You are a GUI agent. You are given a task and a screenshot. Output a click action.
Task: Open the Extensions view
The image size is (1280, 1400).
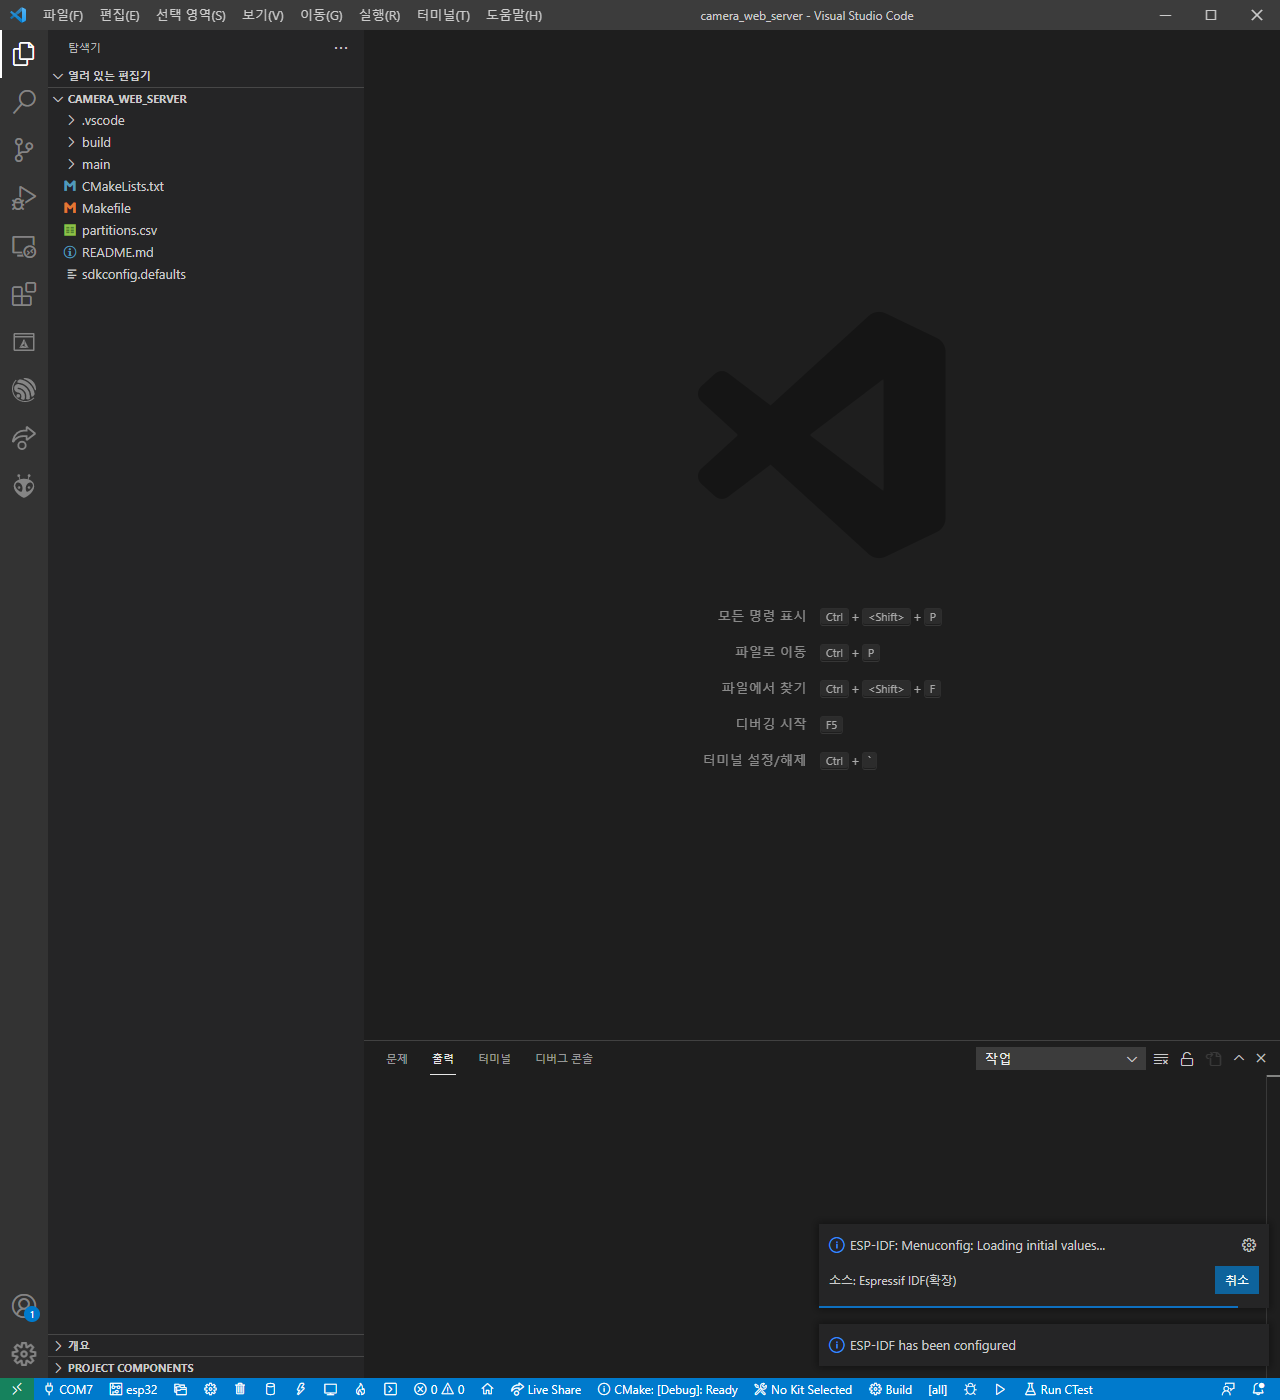point(24,294)
